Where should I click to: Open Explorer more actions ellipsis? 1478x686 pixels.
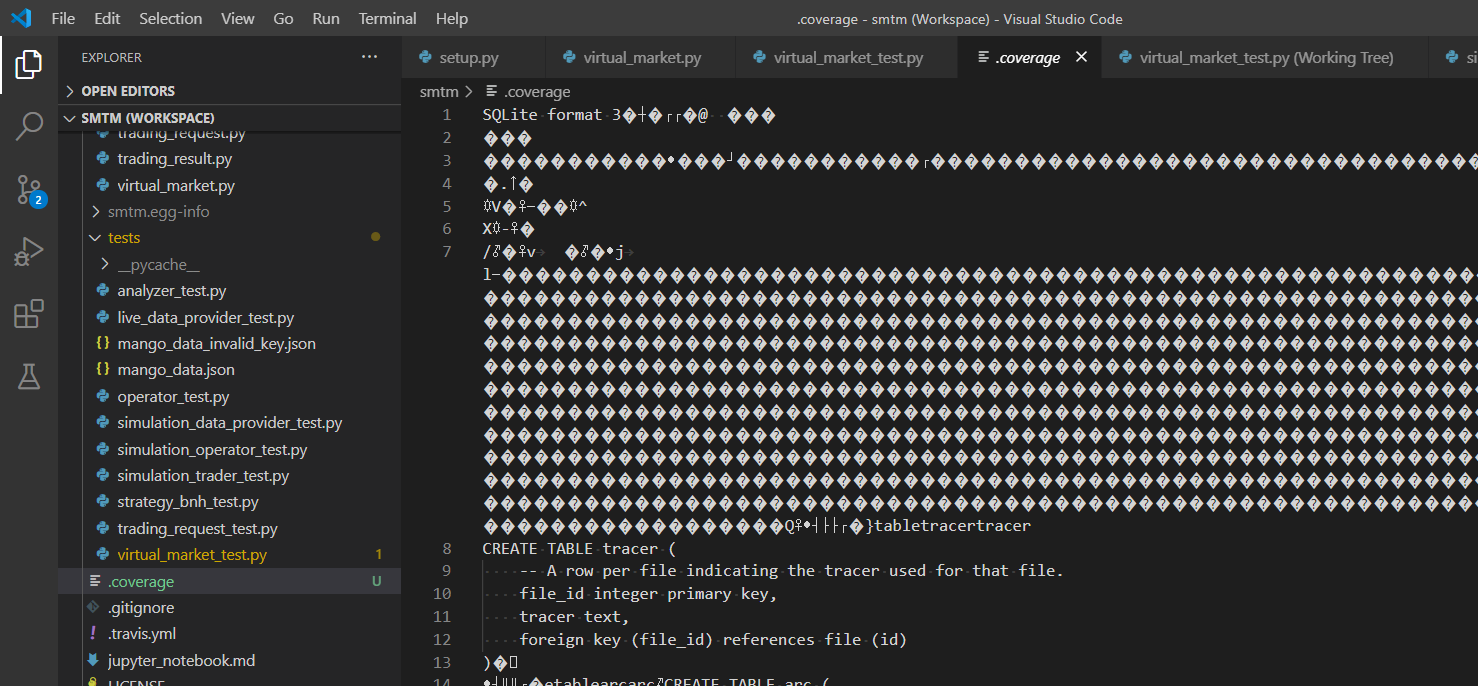click(x=369, y=57)
